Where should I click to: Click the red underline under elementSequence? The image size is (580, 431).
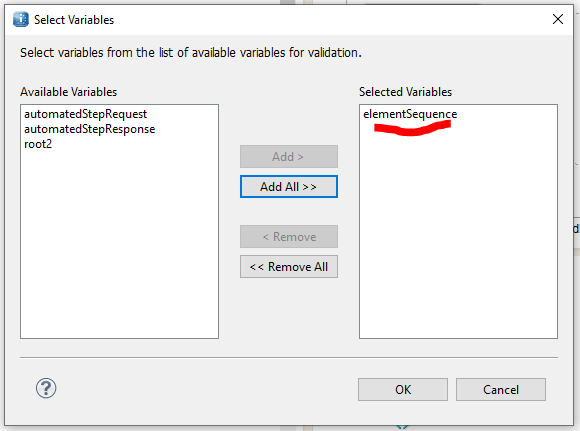click(412, 128)
